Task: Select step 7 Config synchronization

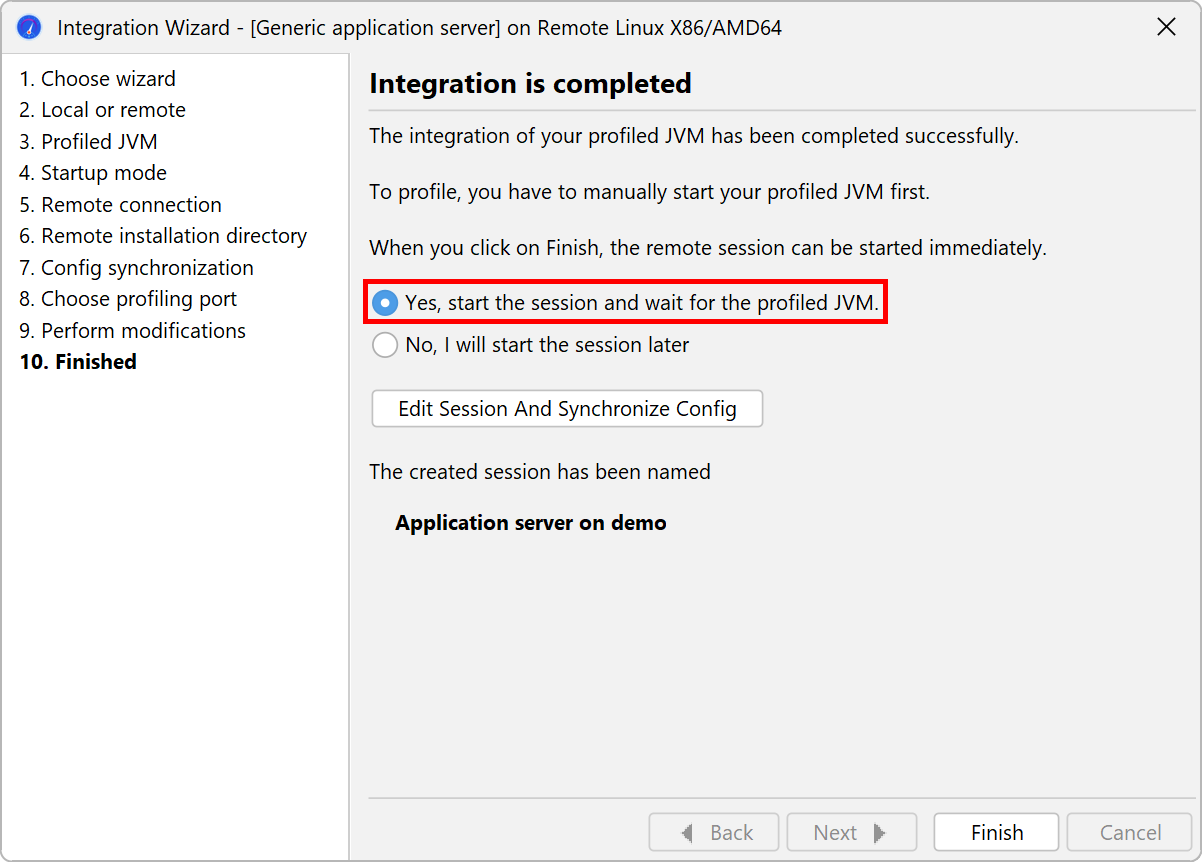Action: (136, 268)
